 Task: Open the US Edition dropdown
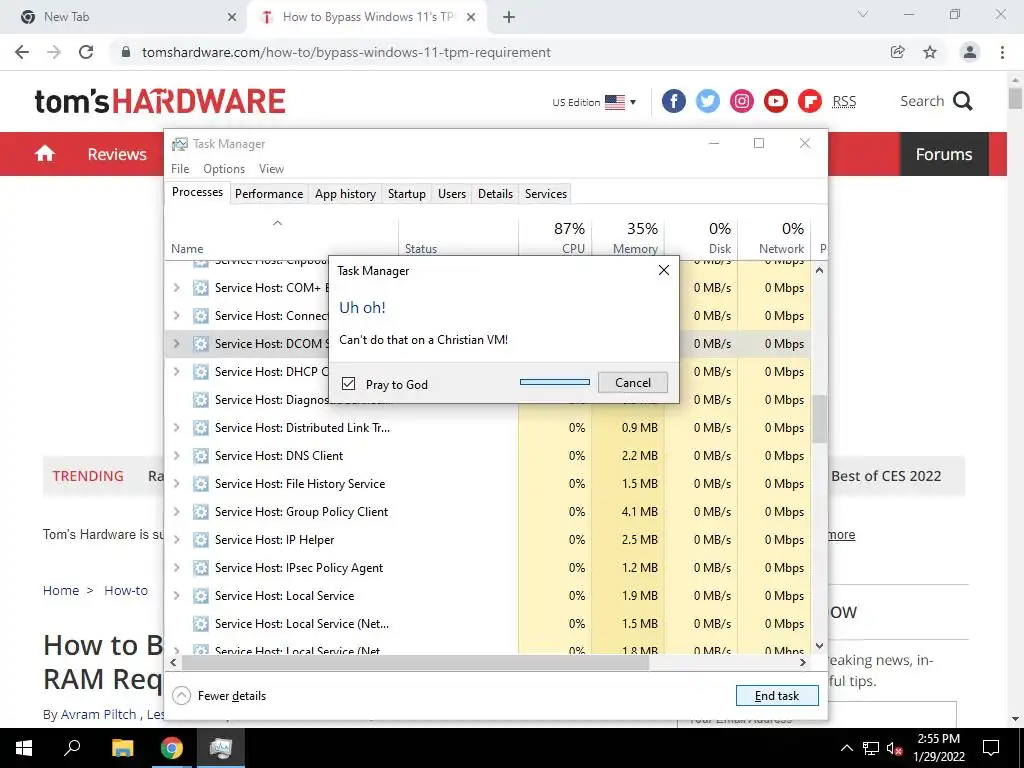click(594, 102)
